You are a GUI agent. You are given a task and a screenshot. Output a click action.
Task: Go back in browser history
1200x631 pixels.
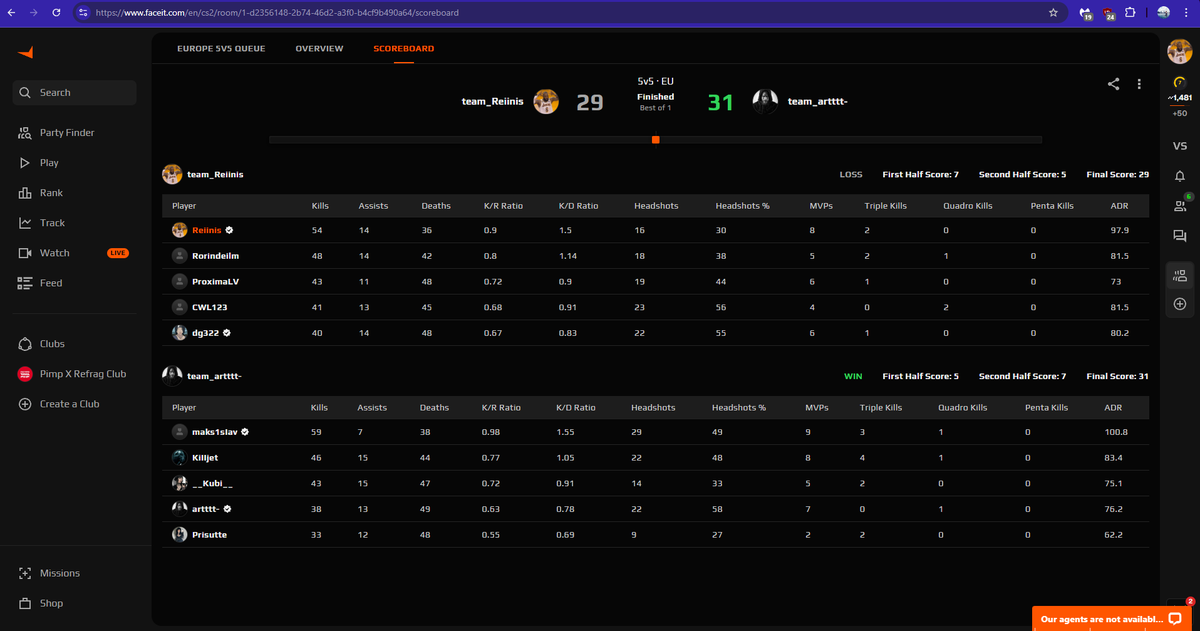click(x=13, y=13)
